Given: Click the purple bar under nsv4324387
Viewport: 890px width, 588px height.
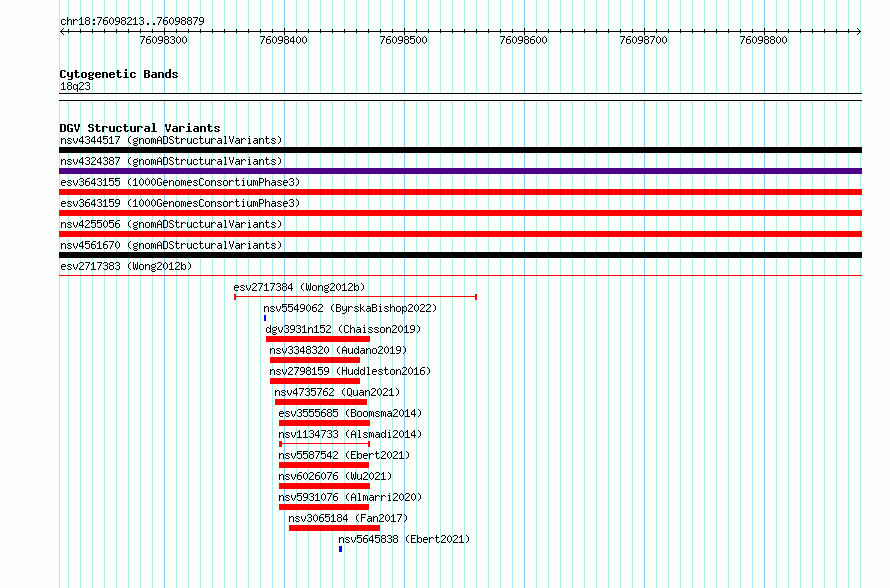Looking at the screenshot, I should (460, 171).
